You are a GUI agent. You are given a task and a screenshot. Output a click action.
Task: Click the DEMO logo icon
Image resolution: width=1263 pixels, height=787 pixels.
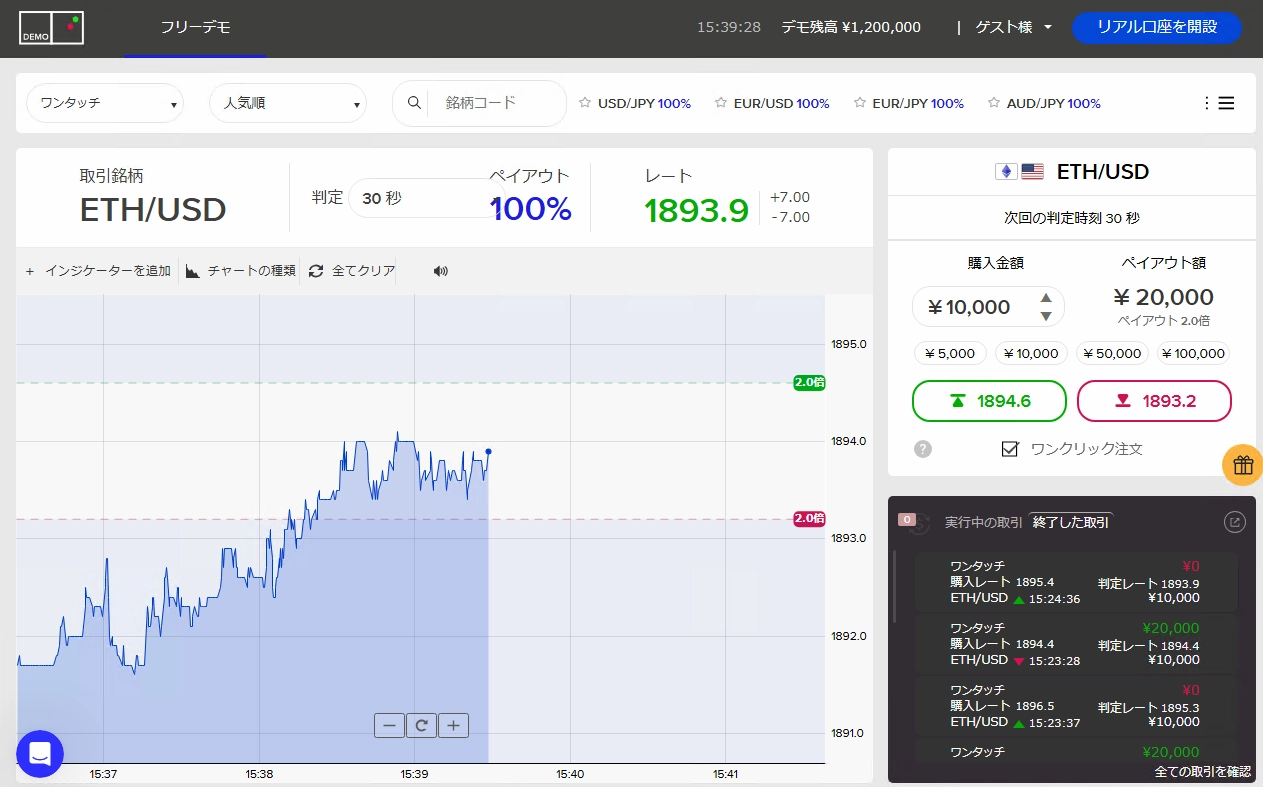click(51, 27)
